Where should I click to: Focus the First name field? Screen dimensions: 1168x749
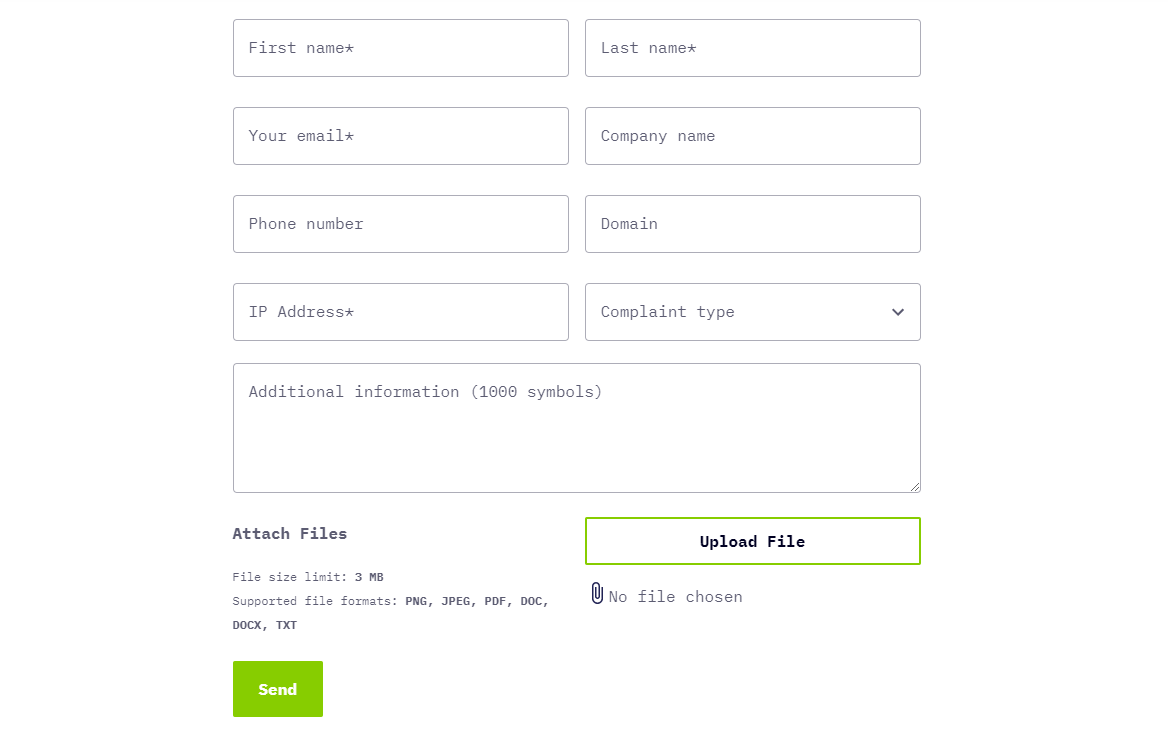coord(401,48)
